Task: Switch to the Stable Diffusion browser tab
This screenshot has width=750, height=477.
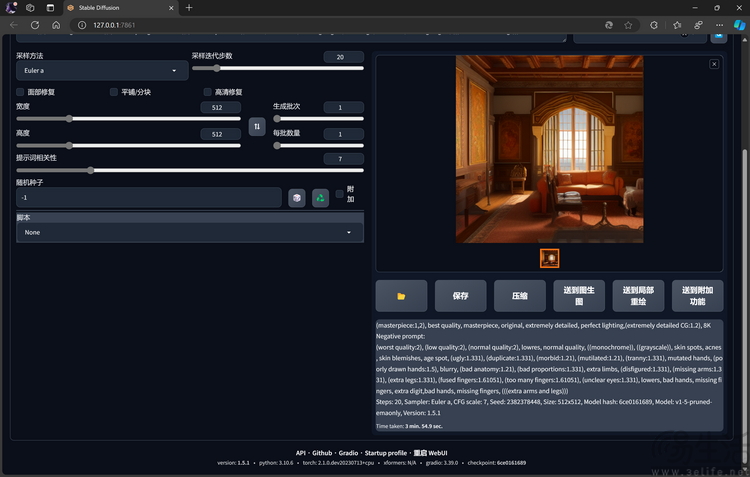Action: [x=121, y=8]
